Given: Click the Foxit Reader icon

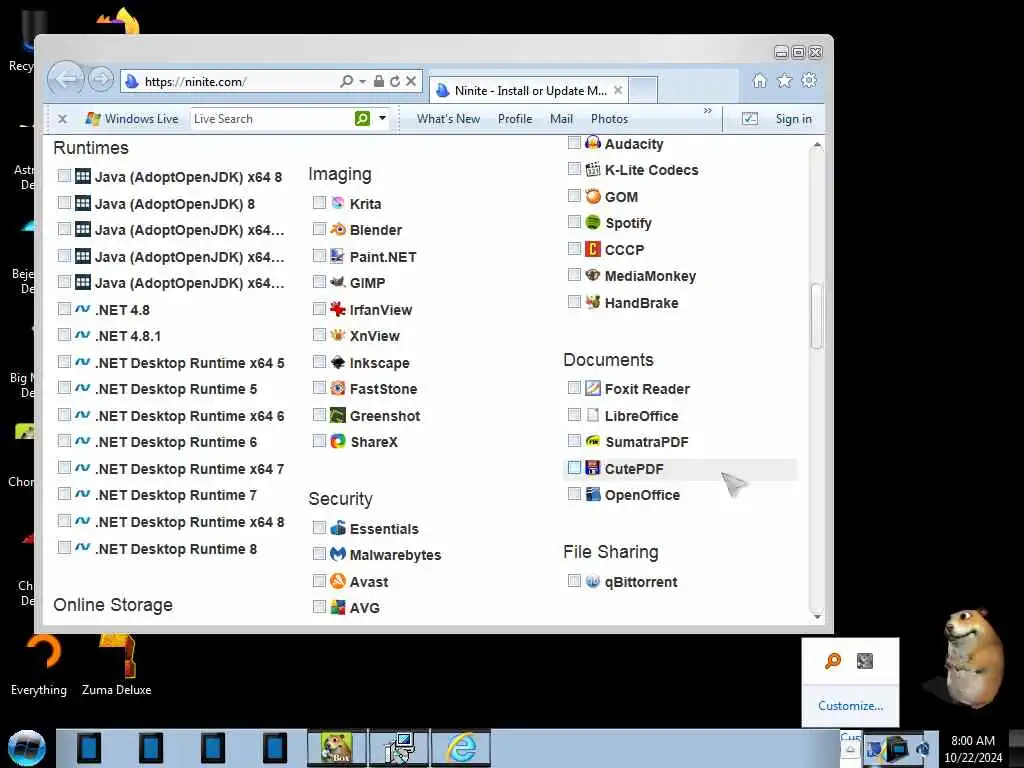Looking at the screenshot, I should pyautogui.click(x=593, y=388).
